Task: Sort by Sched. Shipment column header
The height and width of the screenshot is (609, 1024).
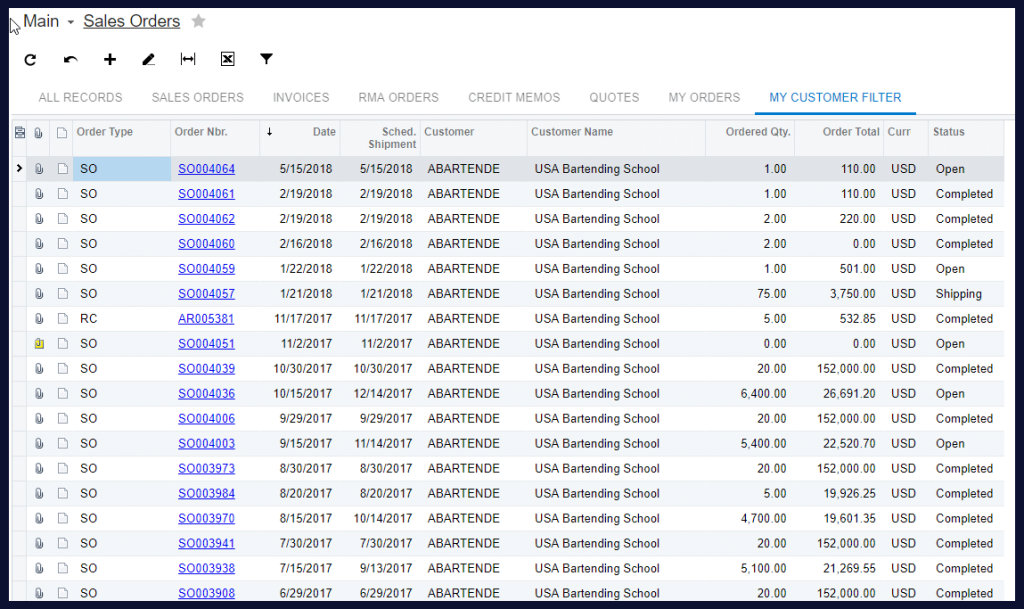Action: click(x=391, y=138)
